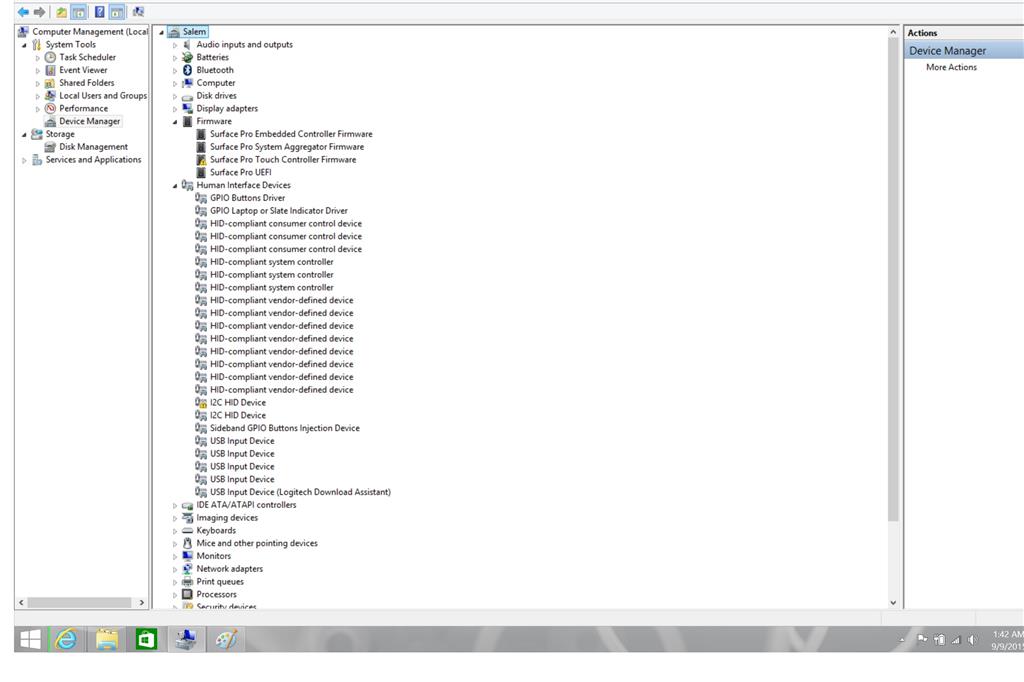Select Device Manager in Actions pane

pos(964,50)
